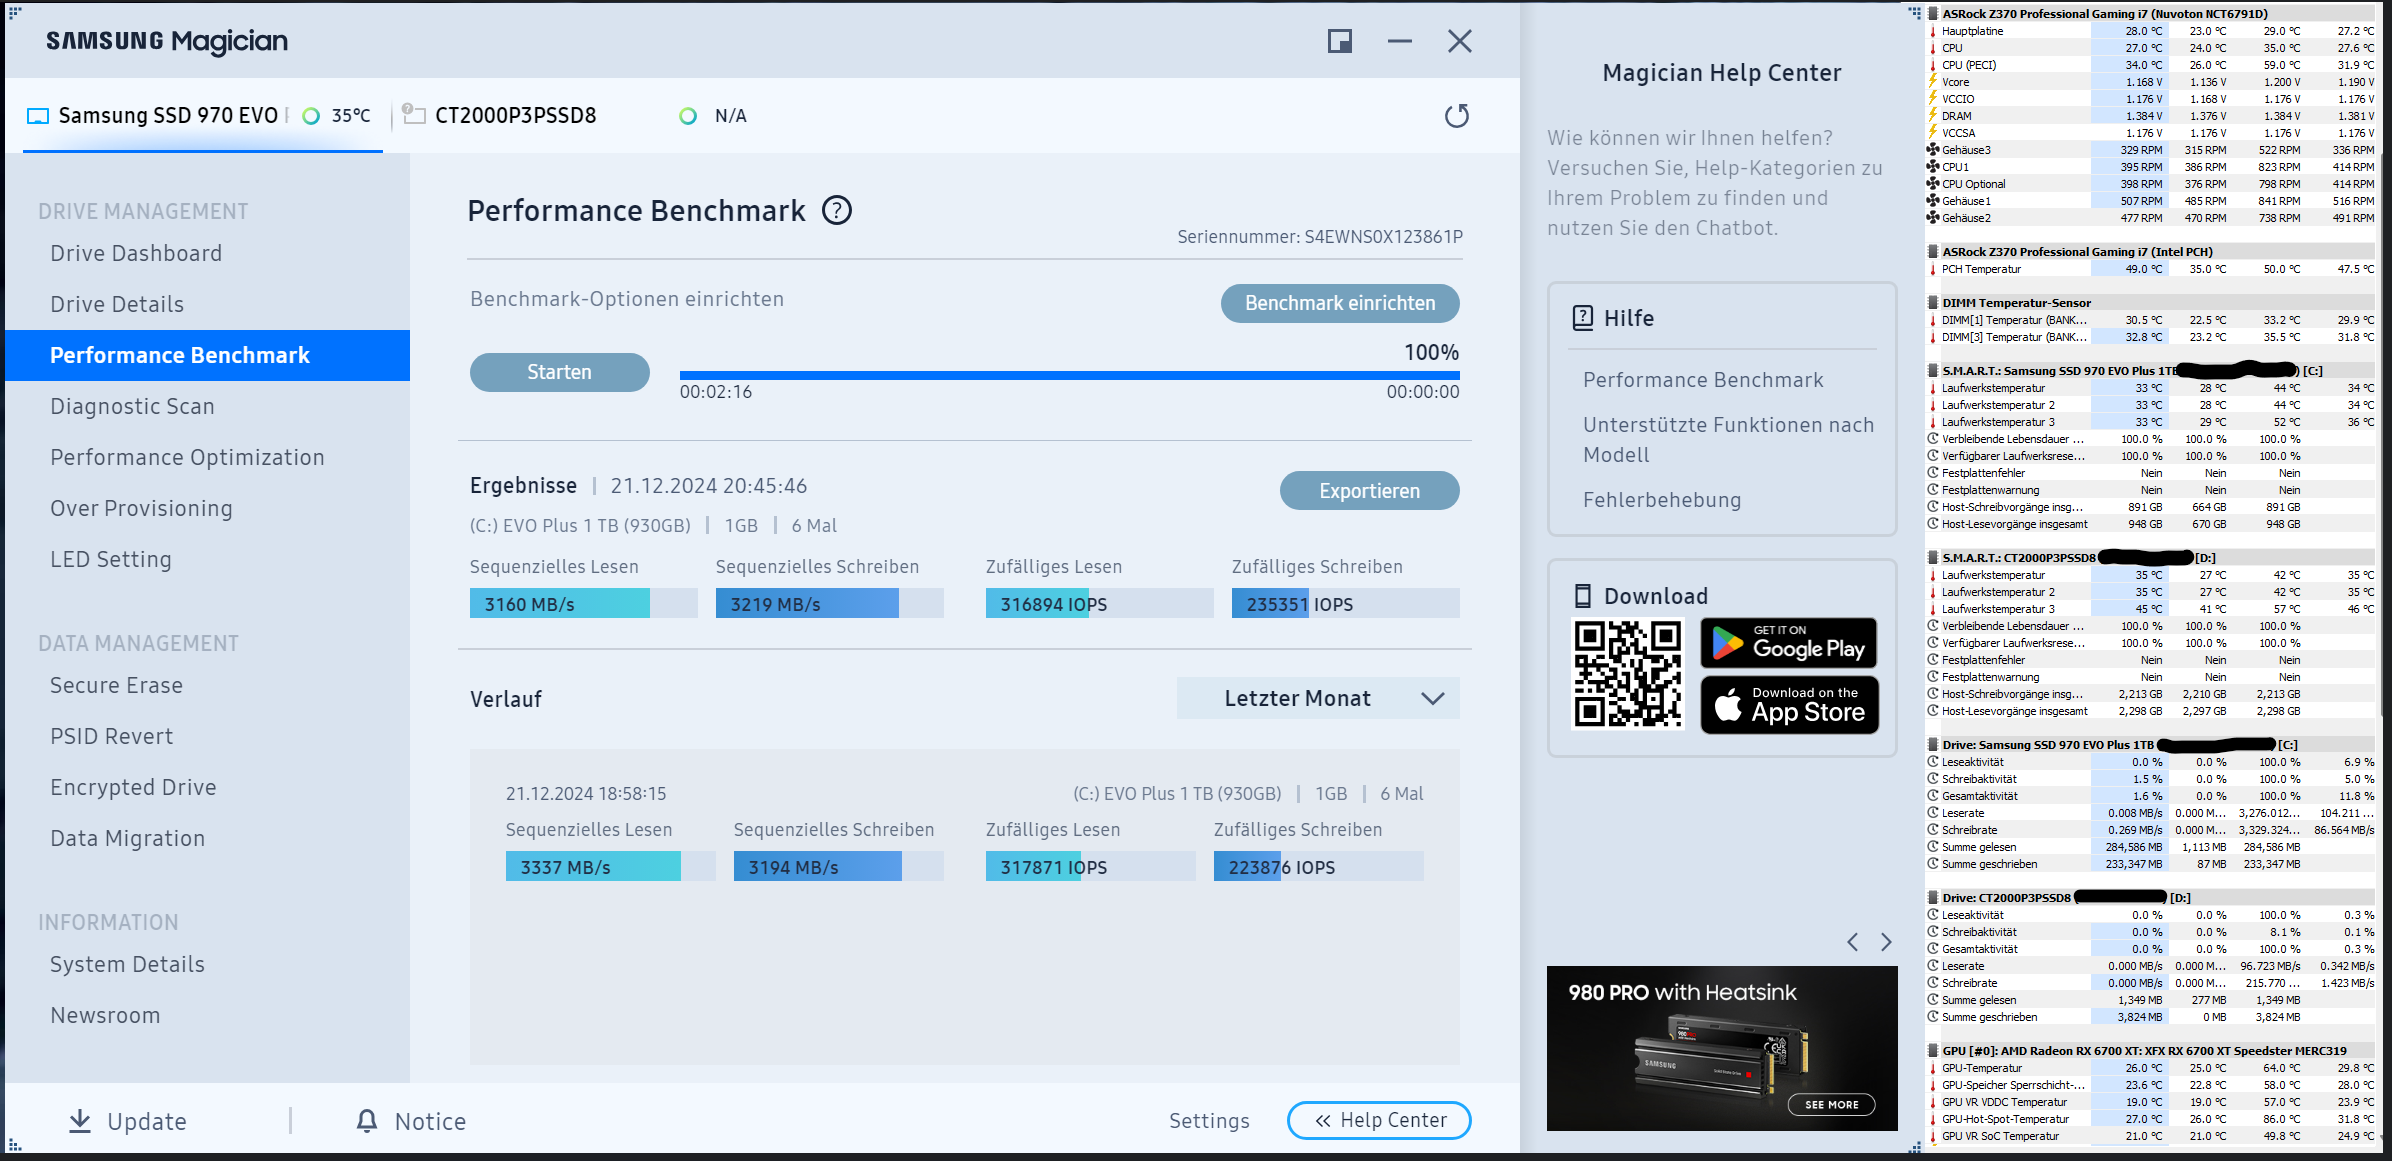Click the 3219 MB/s sequential write bar
This screenshot has width=2392, height=1161.
click(x=830, y=604)
